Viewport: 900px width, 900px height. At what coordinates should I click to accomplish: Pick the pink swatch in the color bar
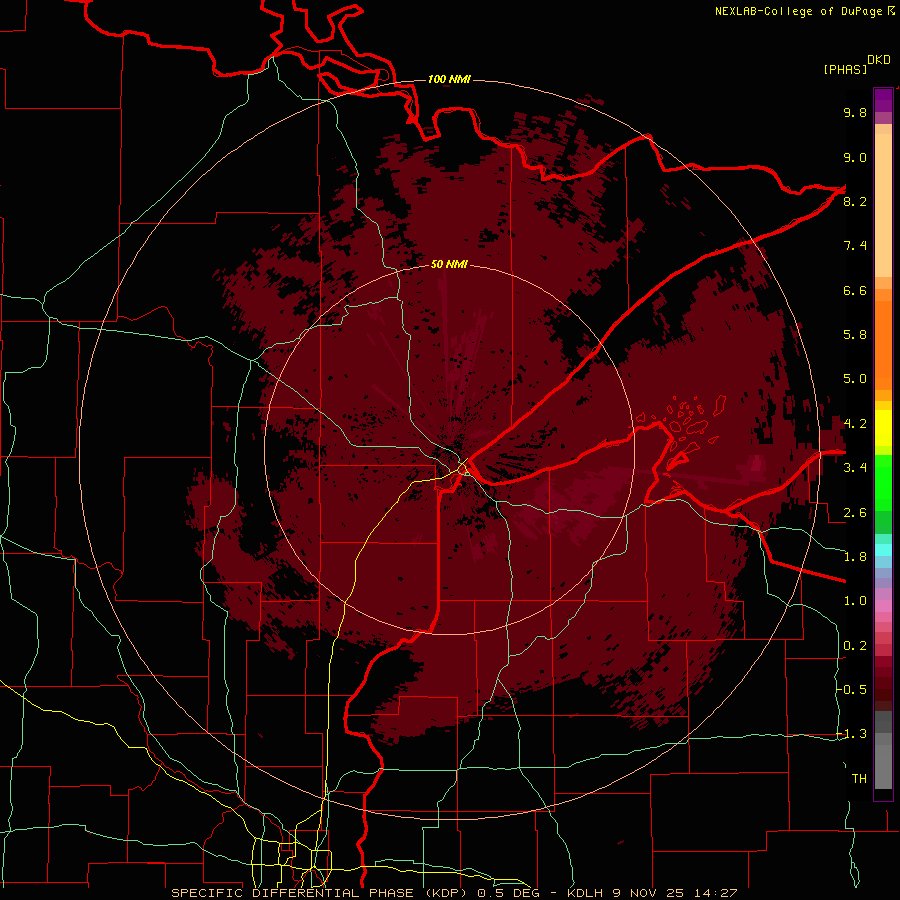pos(883,606)
